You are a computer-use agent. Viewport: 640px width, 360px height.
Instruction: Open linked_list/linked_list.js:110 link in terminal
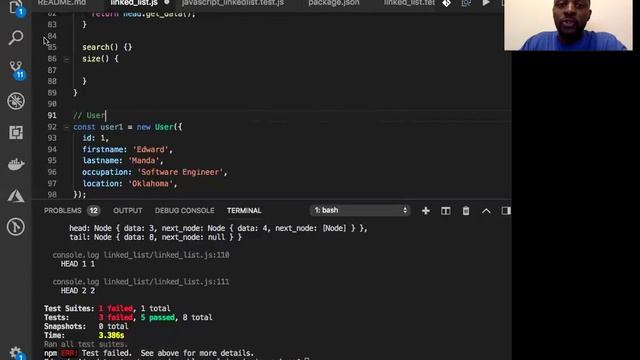pyautogui.click(x=166, y=255)
